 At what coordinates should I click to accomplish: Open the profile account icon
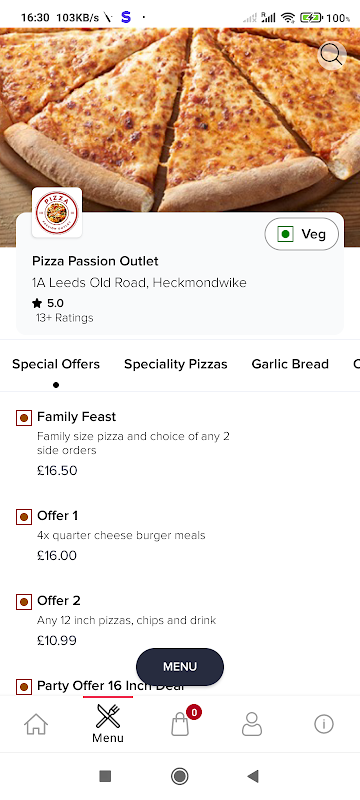coord(252,724)
